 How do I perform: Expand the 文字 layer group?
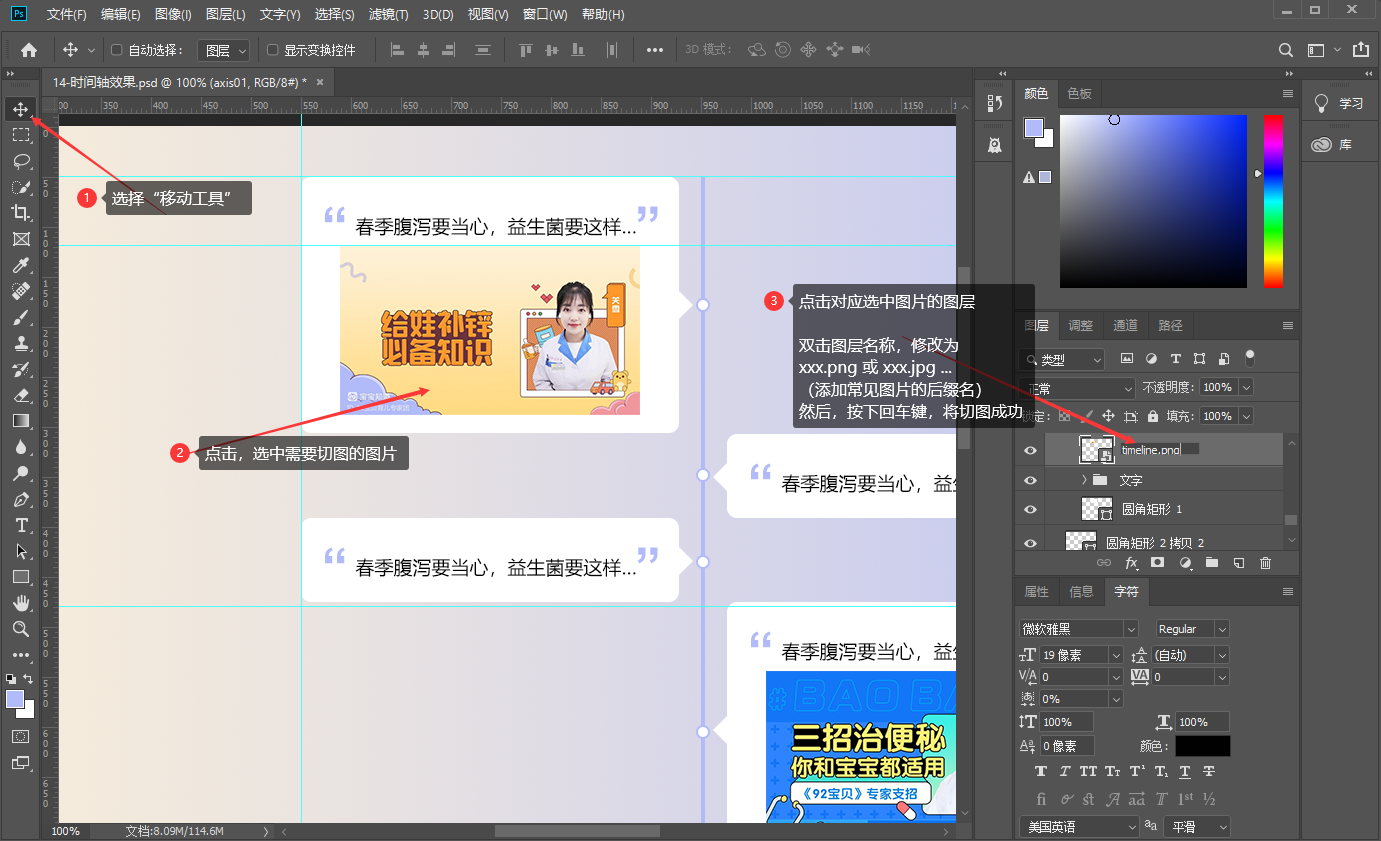tap(1084, 480)
